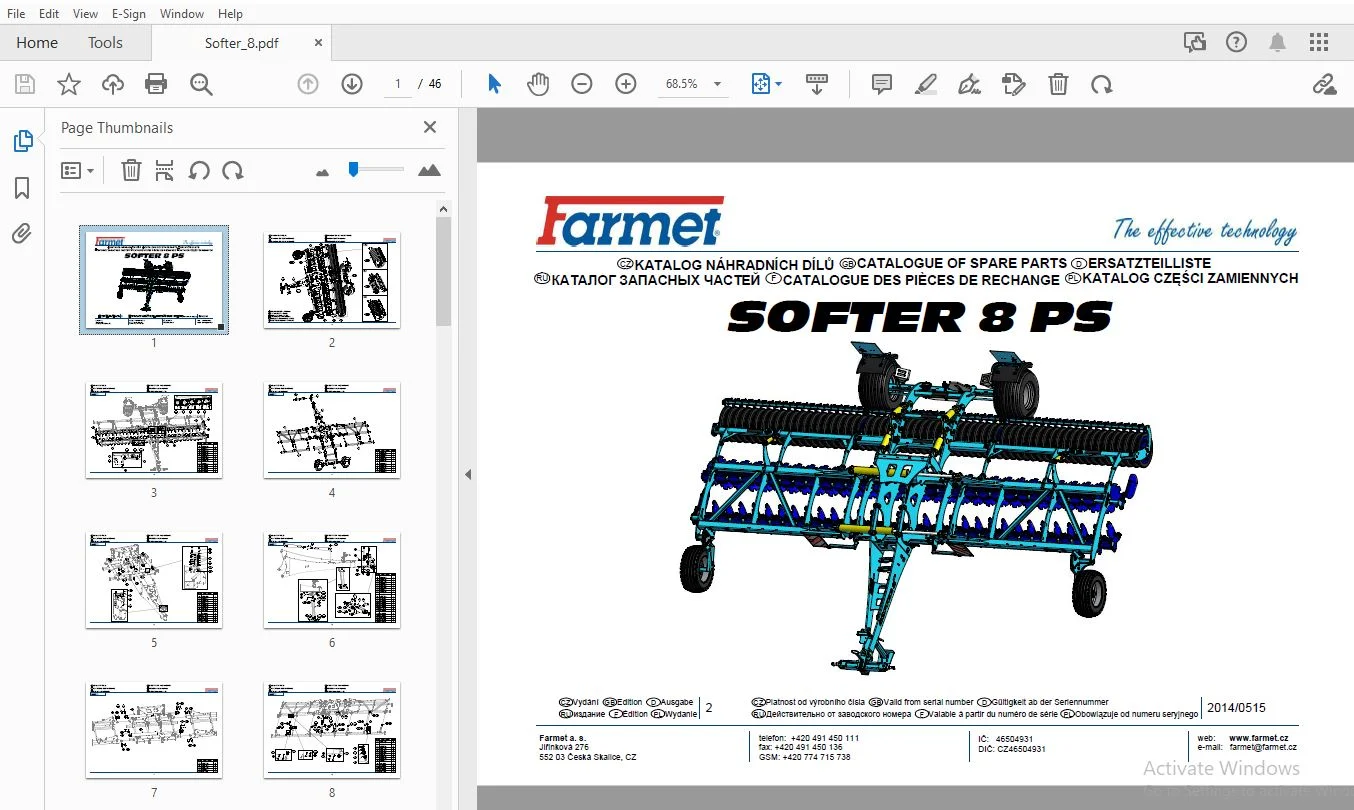Open the Help question mark
This screenshot has height=810, width=1354.
(1237, 42)
